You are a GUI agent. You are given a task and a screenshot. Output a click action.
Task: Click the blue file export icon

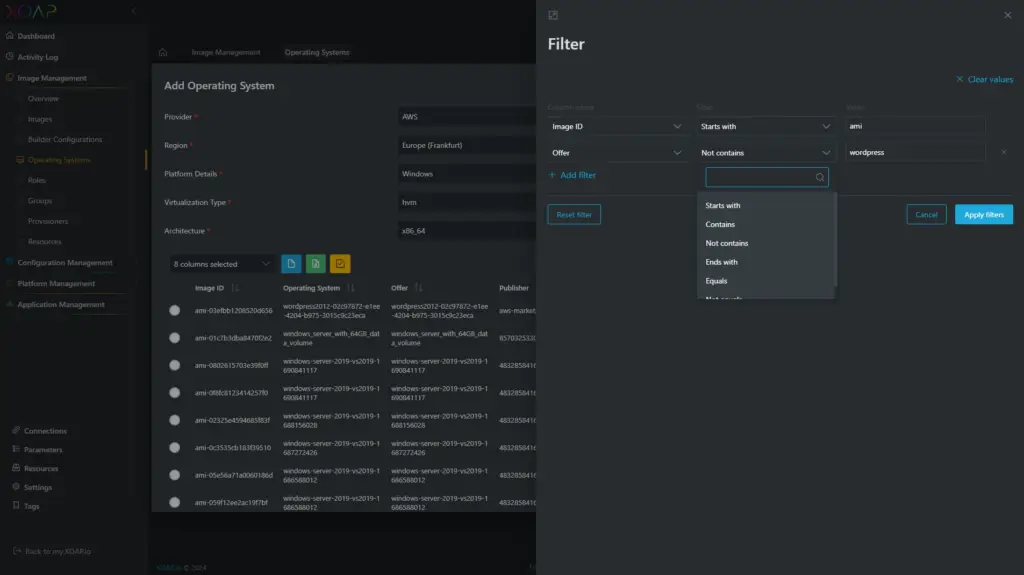pyautogui.click(x=291, y=264)
